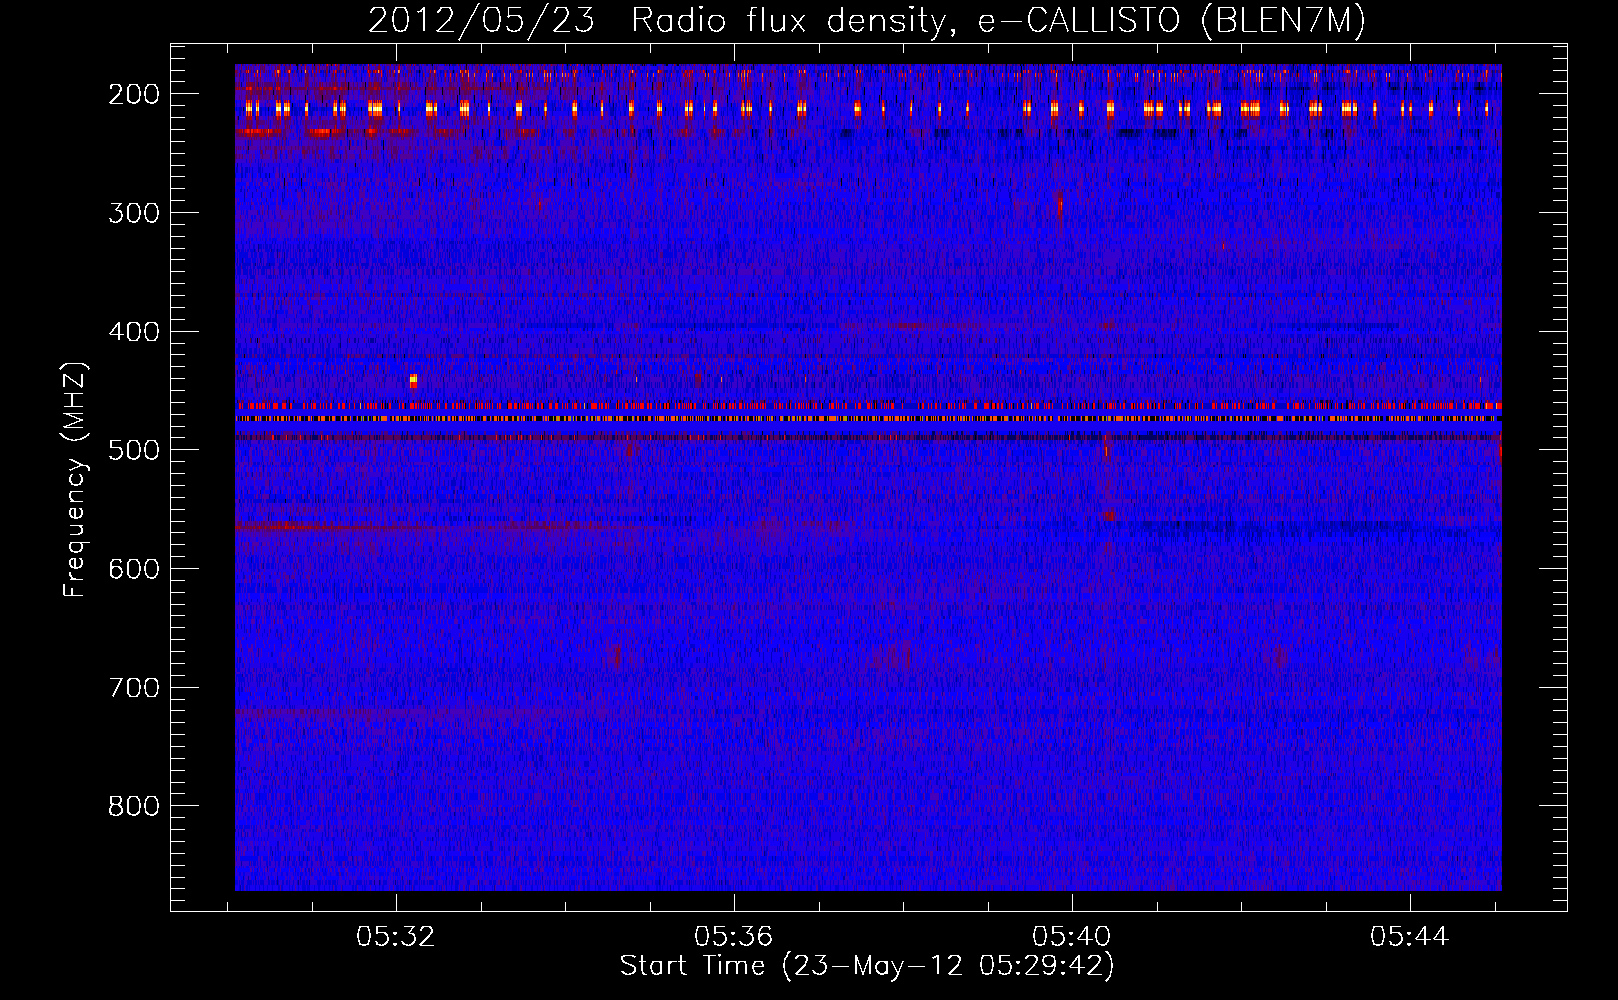Click the 'Start Time (23-May-12 05:29:42)' label
This screenshot has height=1000, width=1618.
[867, 966]
